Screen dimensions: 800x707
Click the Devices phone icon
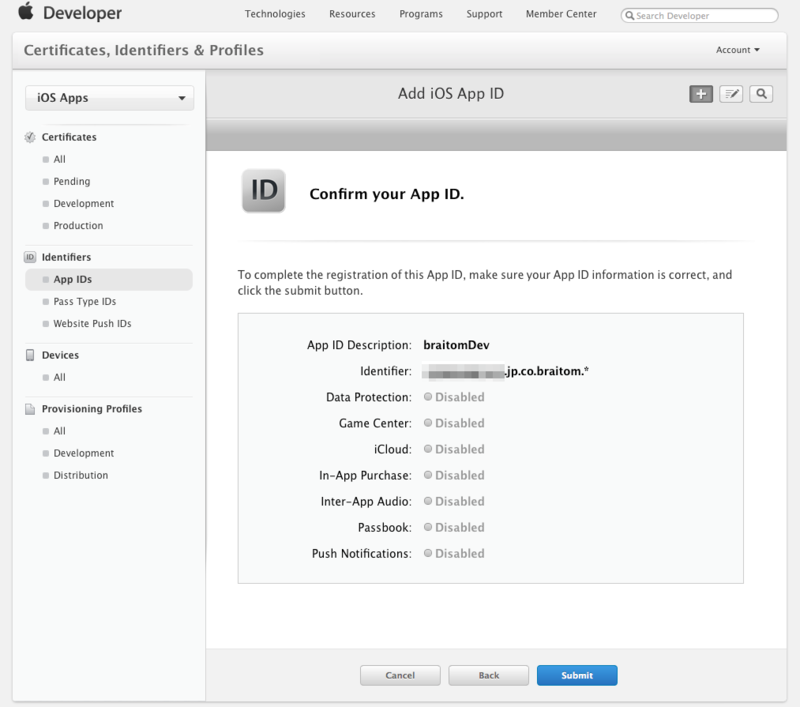(30, 355)
